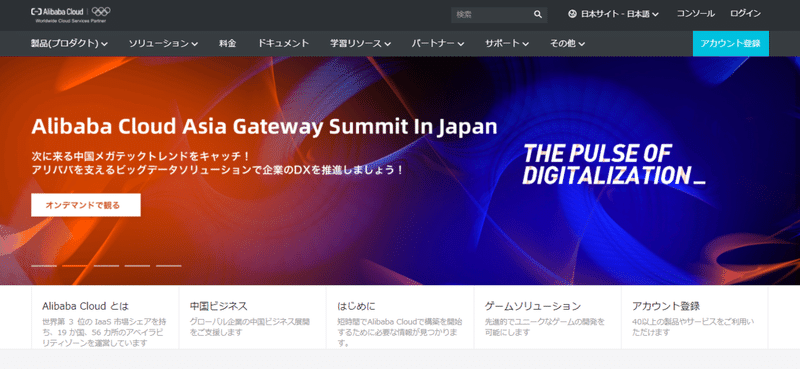This screenshot has height=369, width=800.
Task: Expand the パートナー menu
Action: coord(438,44)
